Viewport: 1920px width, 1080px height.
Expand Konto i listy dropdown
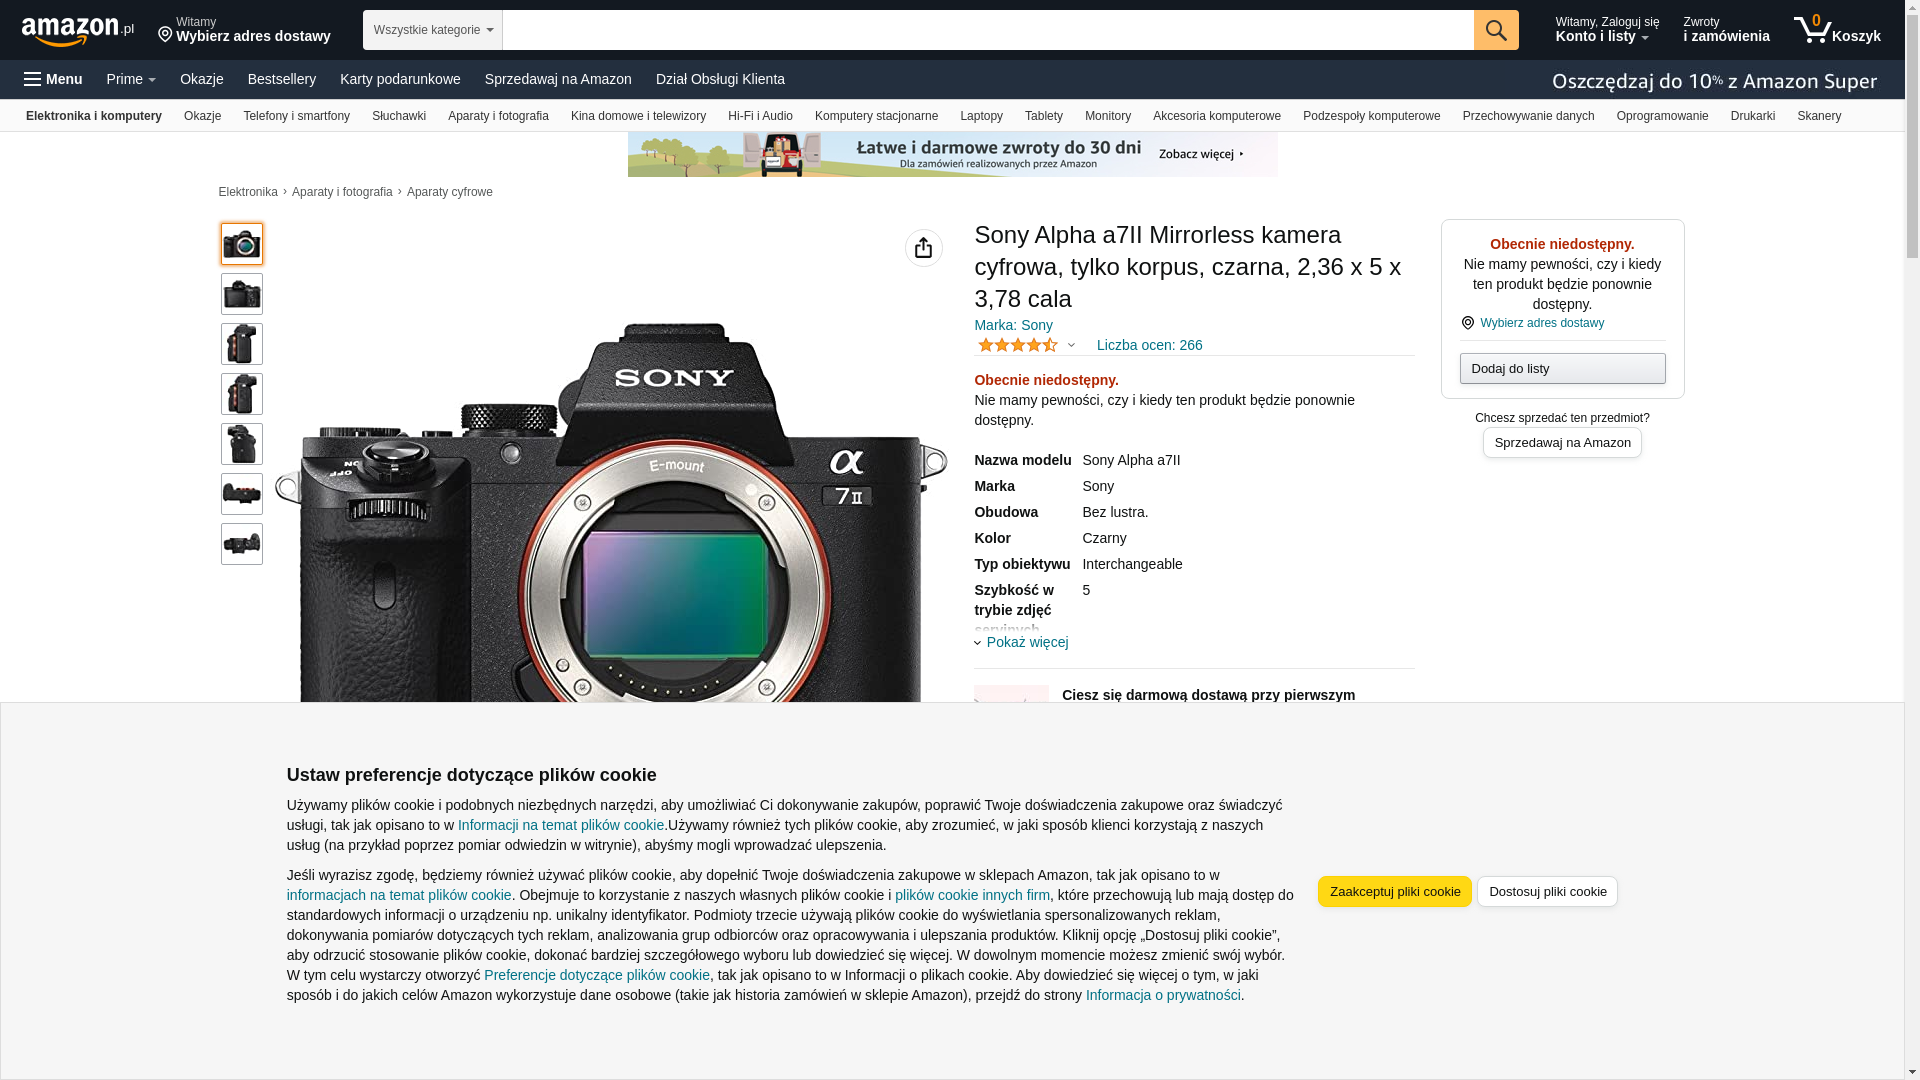coord(1607,30)
